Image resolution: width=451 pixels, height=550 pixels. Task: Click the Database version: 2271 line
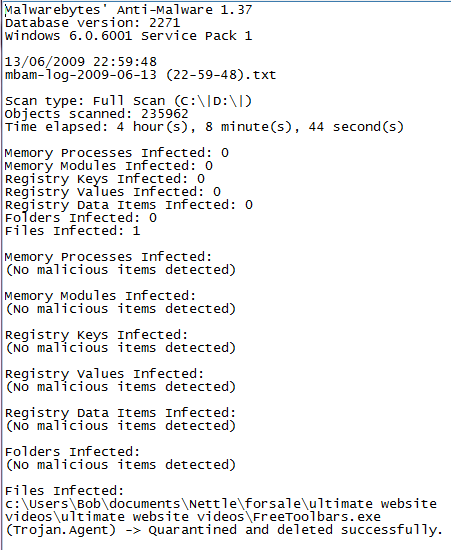click(93, 23)
